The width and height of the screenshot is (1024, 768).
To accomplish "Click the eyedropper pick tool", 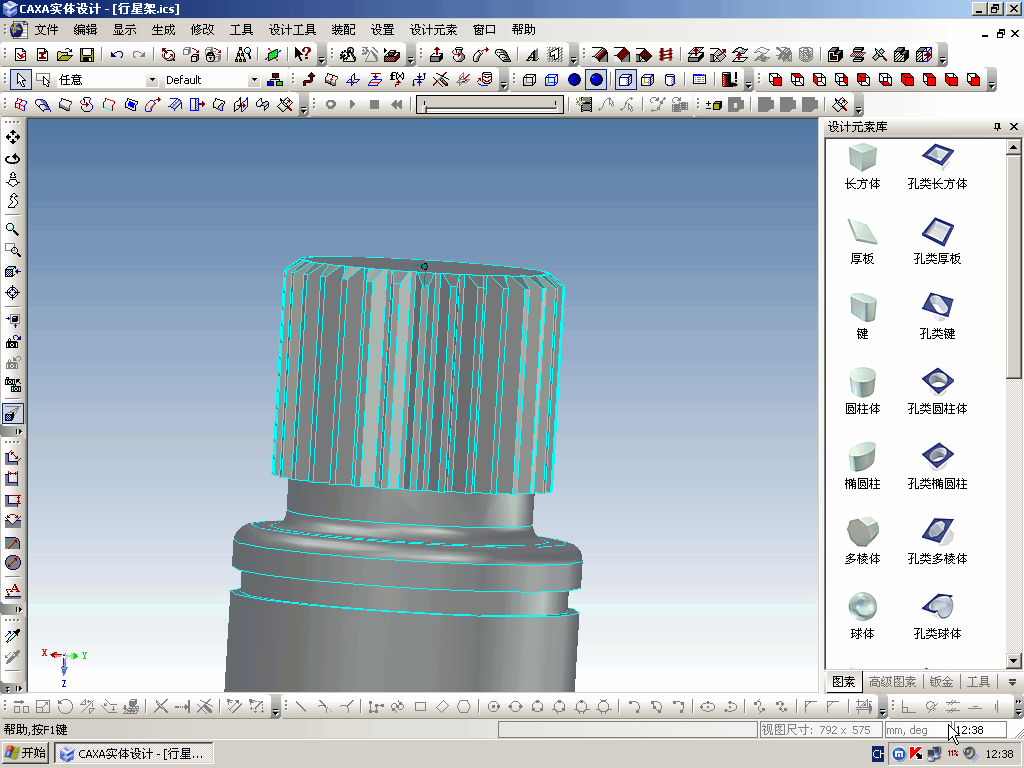I will (12, 635).
